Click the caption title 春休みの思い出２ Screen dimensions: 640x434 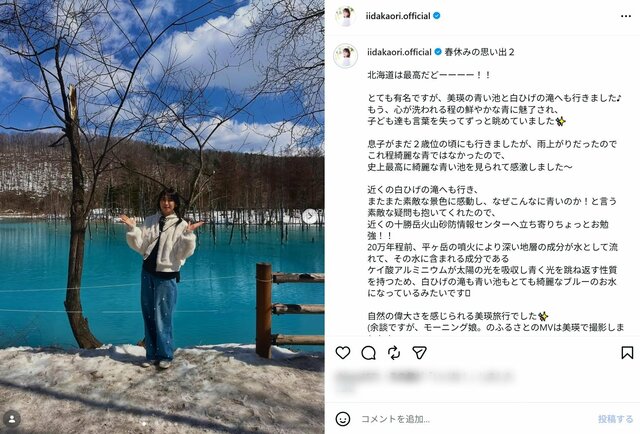point(479,52)
